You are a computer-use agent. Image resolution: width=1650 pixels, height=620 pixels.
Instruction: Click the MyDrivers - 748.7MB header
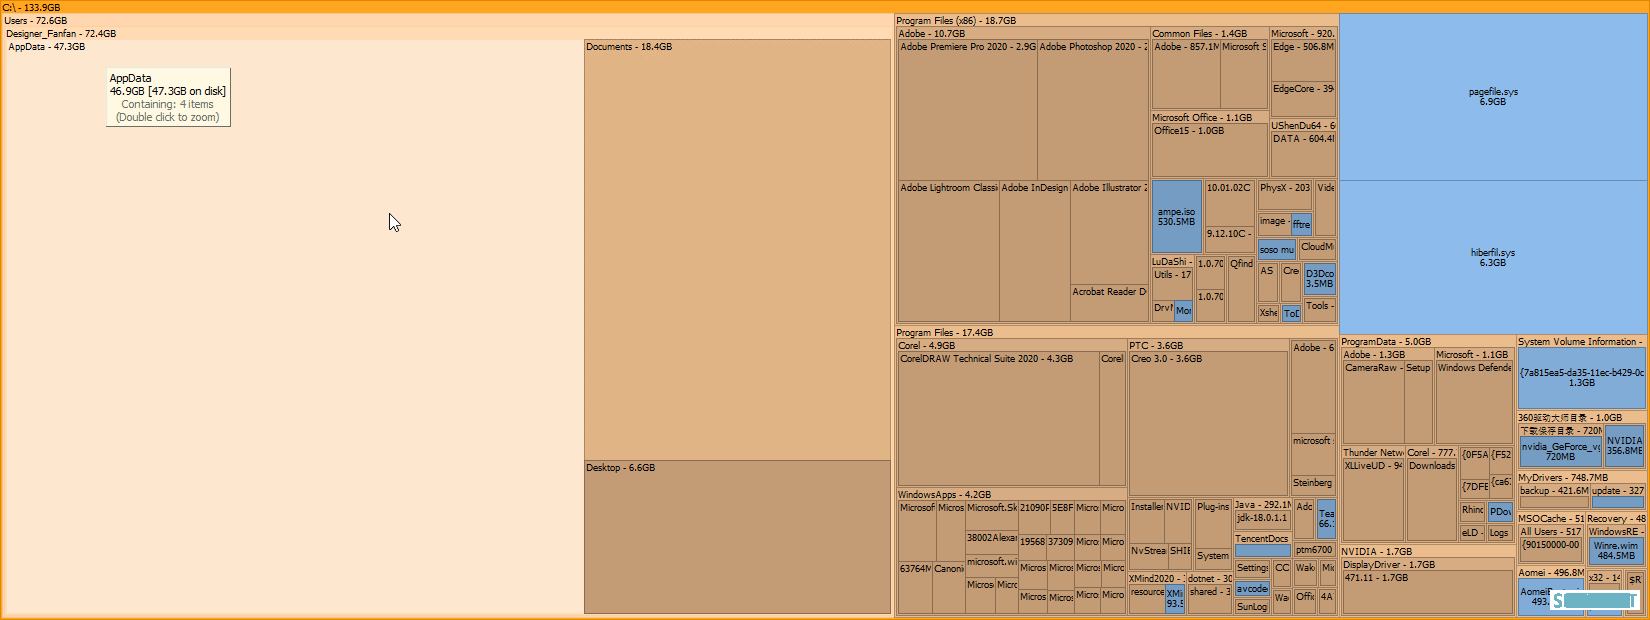1581,477
